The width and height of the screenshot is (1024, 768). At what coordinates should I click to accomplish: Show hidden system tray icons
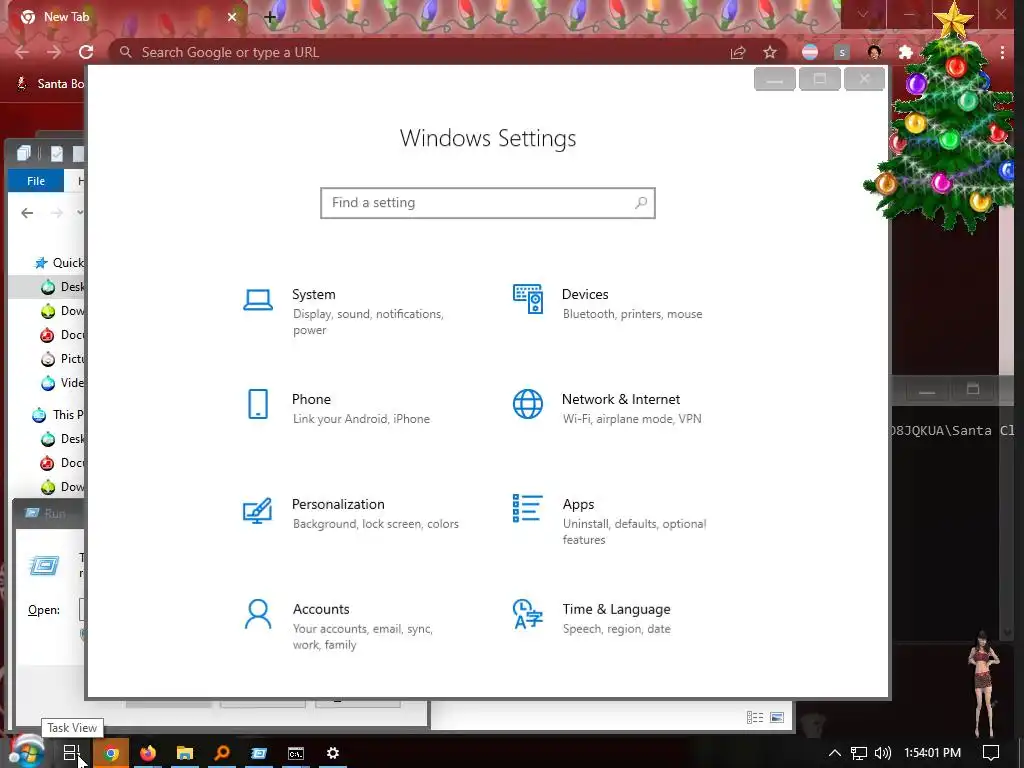tap(835, 753)
